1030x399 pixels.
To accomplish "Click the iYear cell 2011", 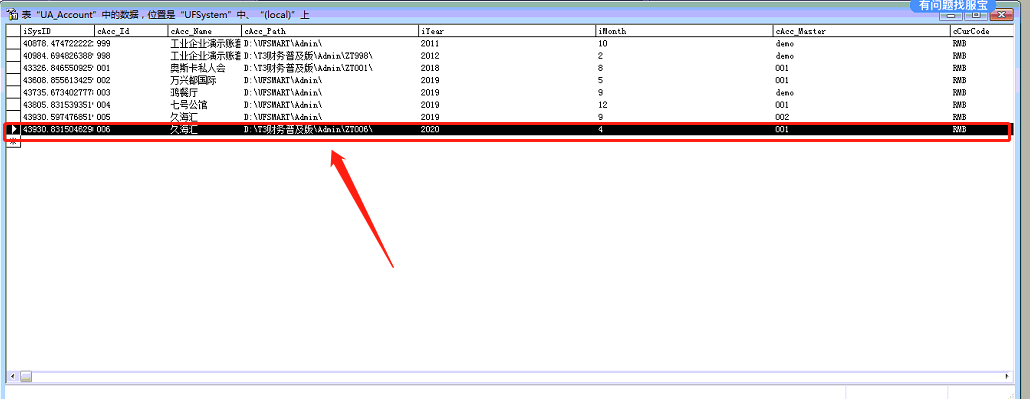I will point(508,43).
